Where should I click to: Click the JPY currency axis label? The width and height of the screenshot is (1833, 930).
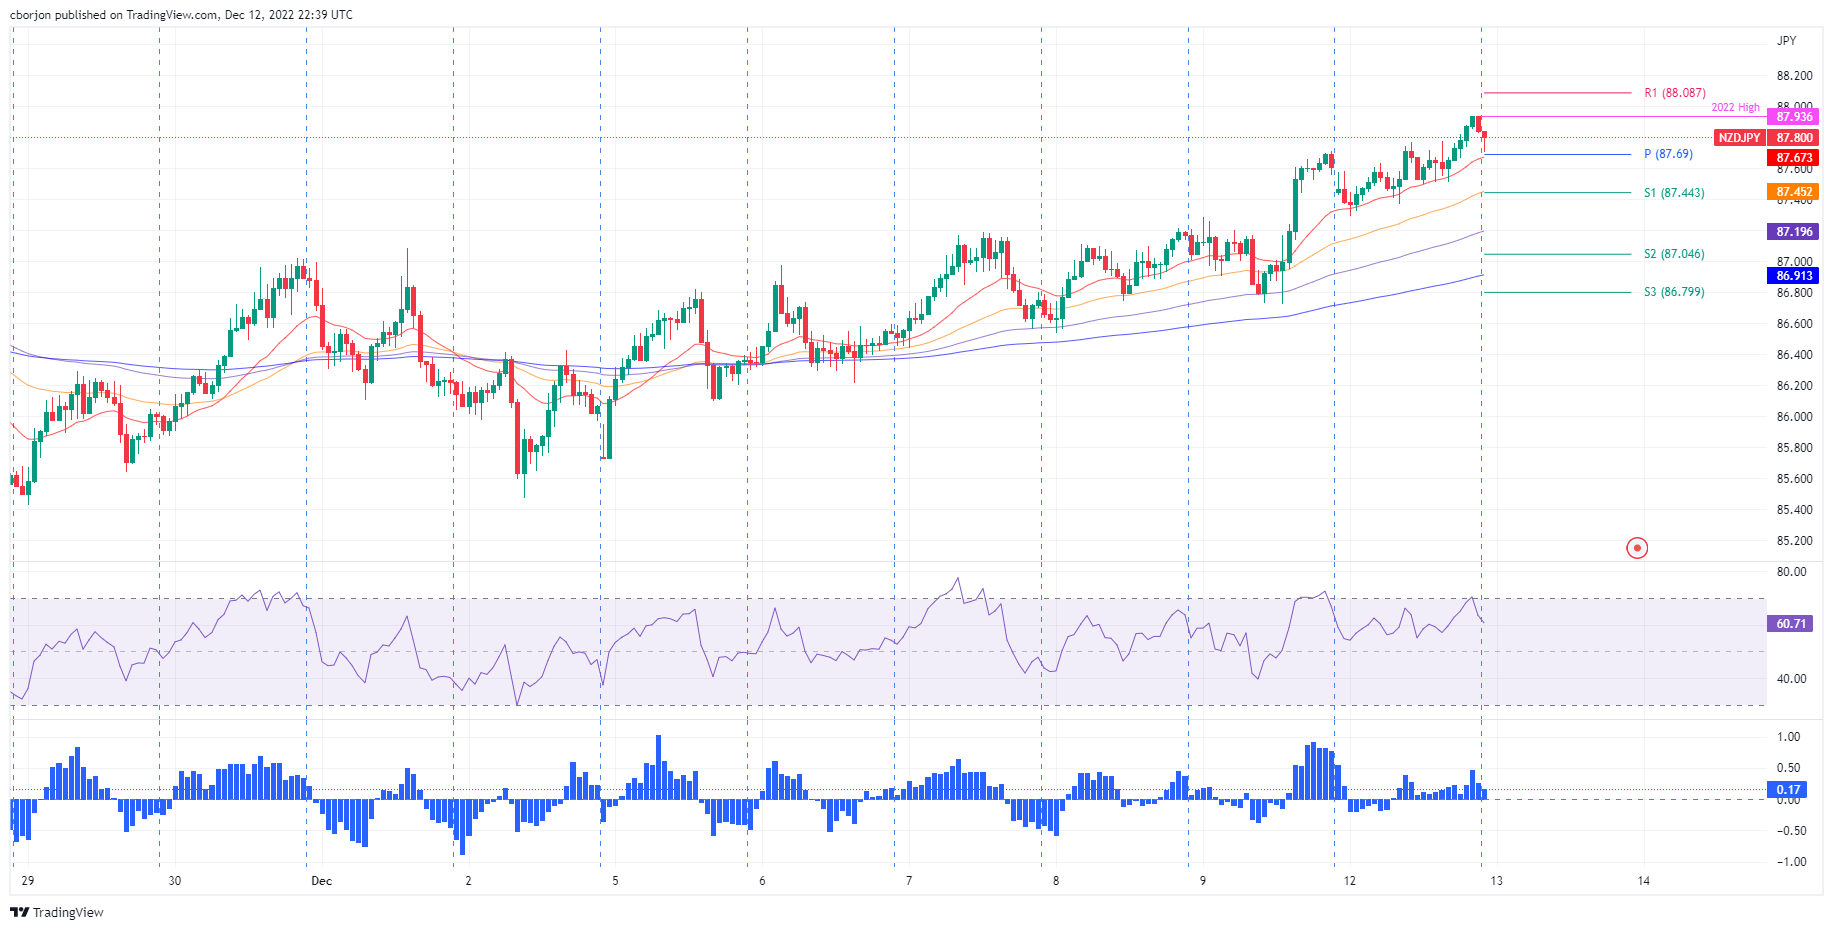pos(1786,41)
